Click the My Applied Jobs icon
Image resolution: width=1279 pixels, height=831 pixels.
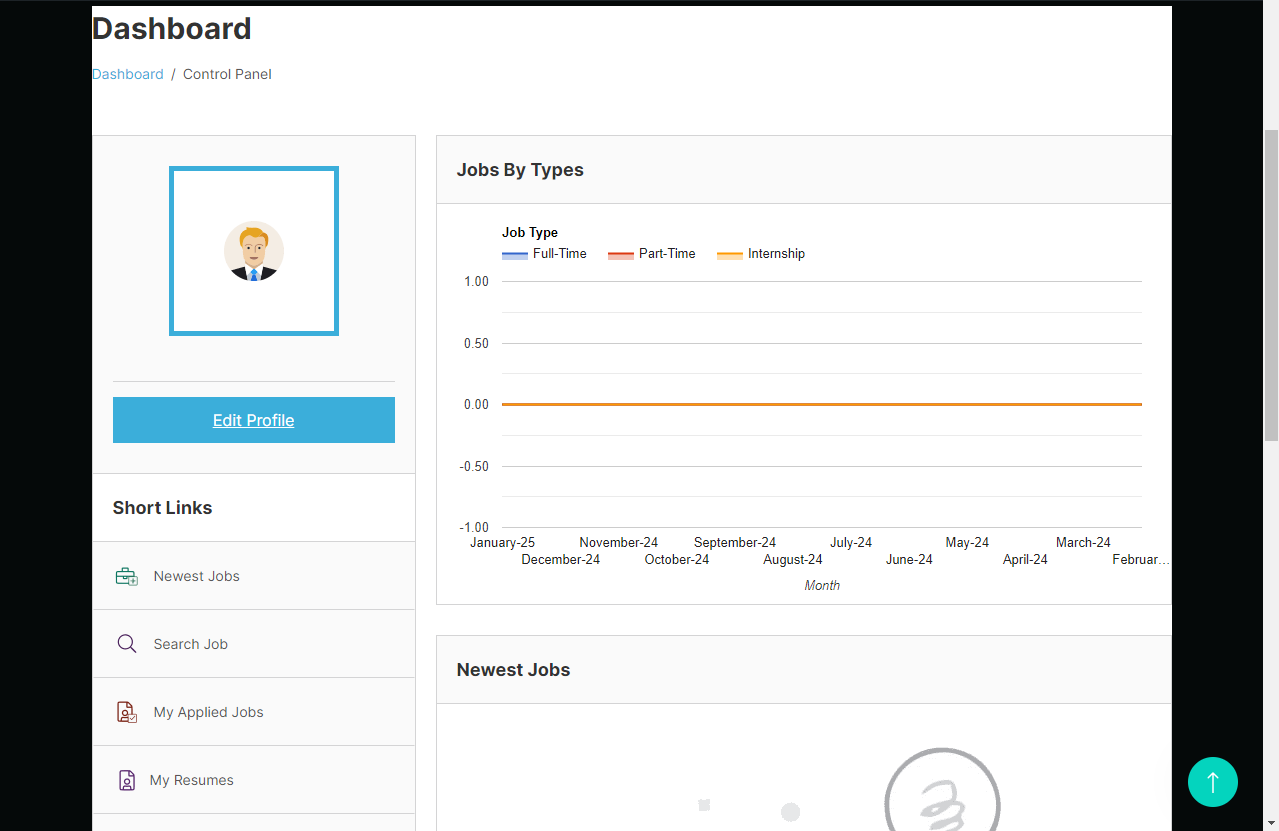click(127, 712)
